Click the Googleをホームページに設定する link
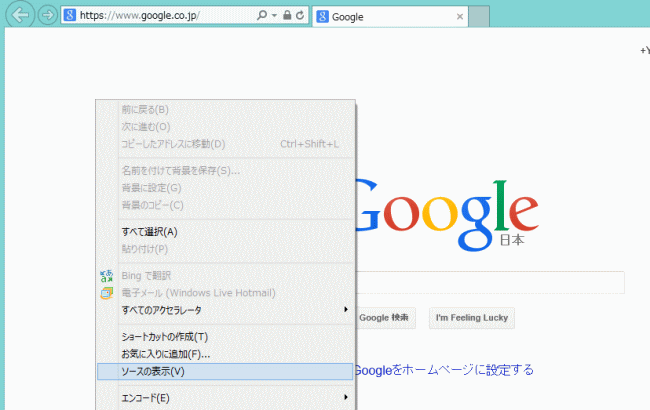The height and width of the screenshot is (410, 650). [444, 370]
